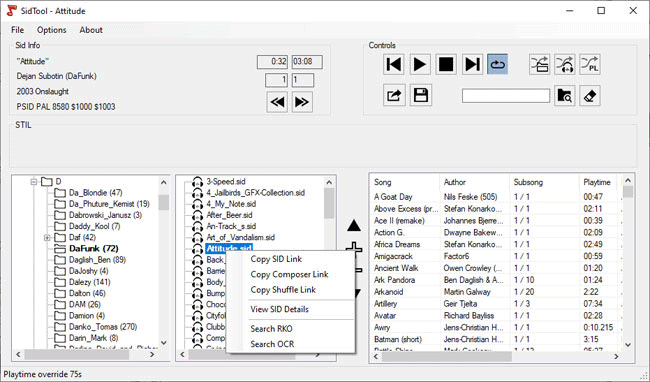Stop playback with the stop button
Screen dimensions: 650x382
(446, 65)
